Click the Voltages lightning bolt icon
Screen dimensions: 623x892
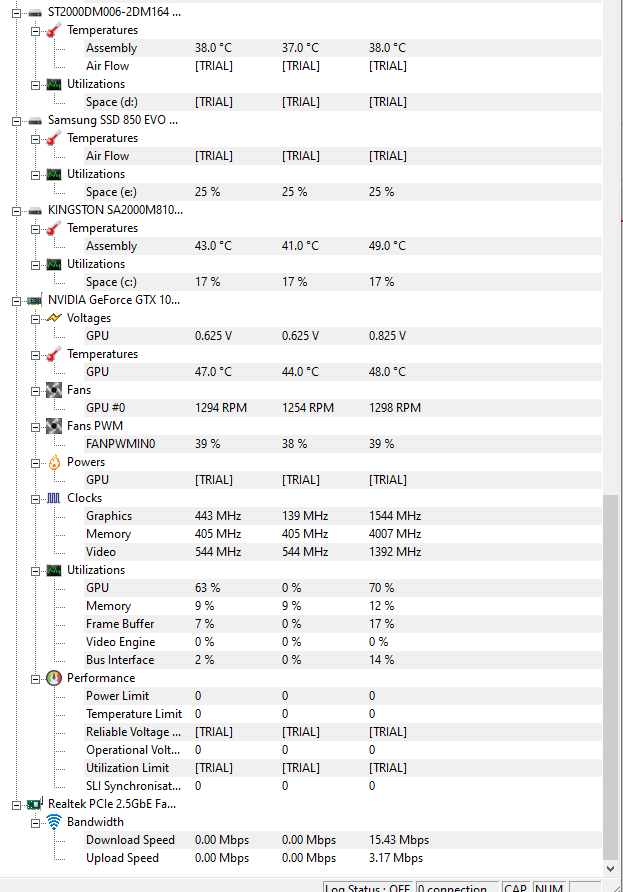click(54, 318)
